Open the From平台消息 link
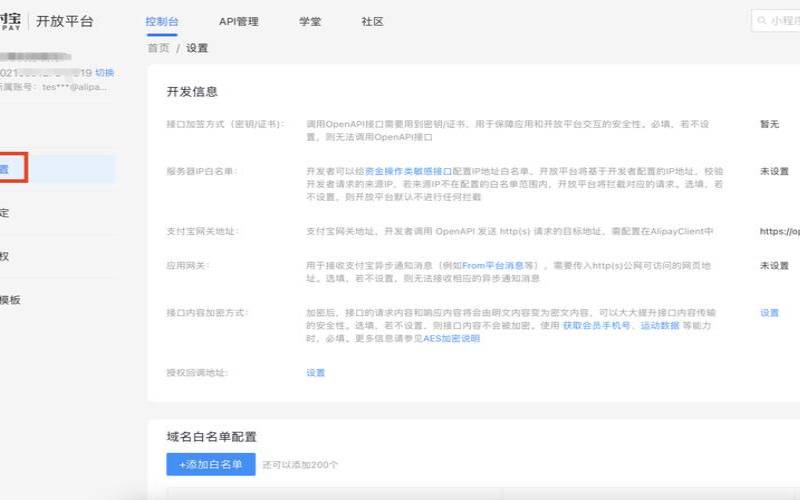The image size is (800, 500). coord(493,265)
